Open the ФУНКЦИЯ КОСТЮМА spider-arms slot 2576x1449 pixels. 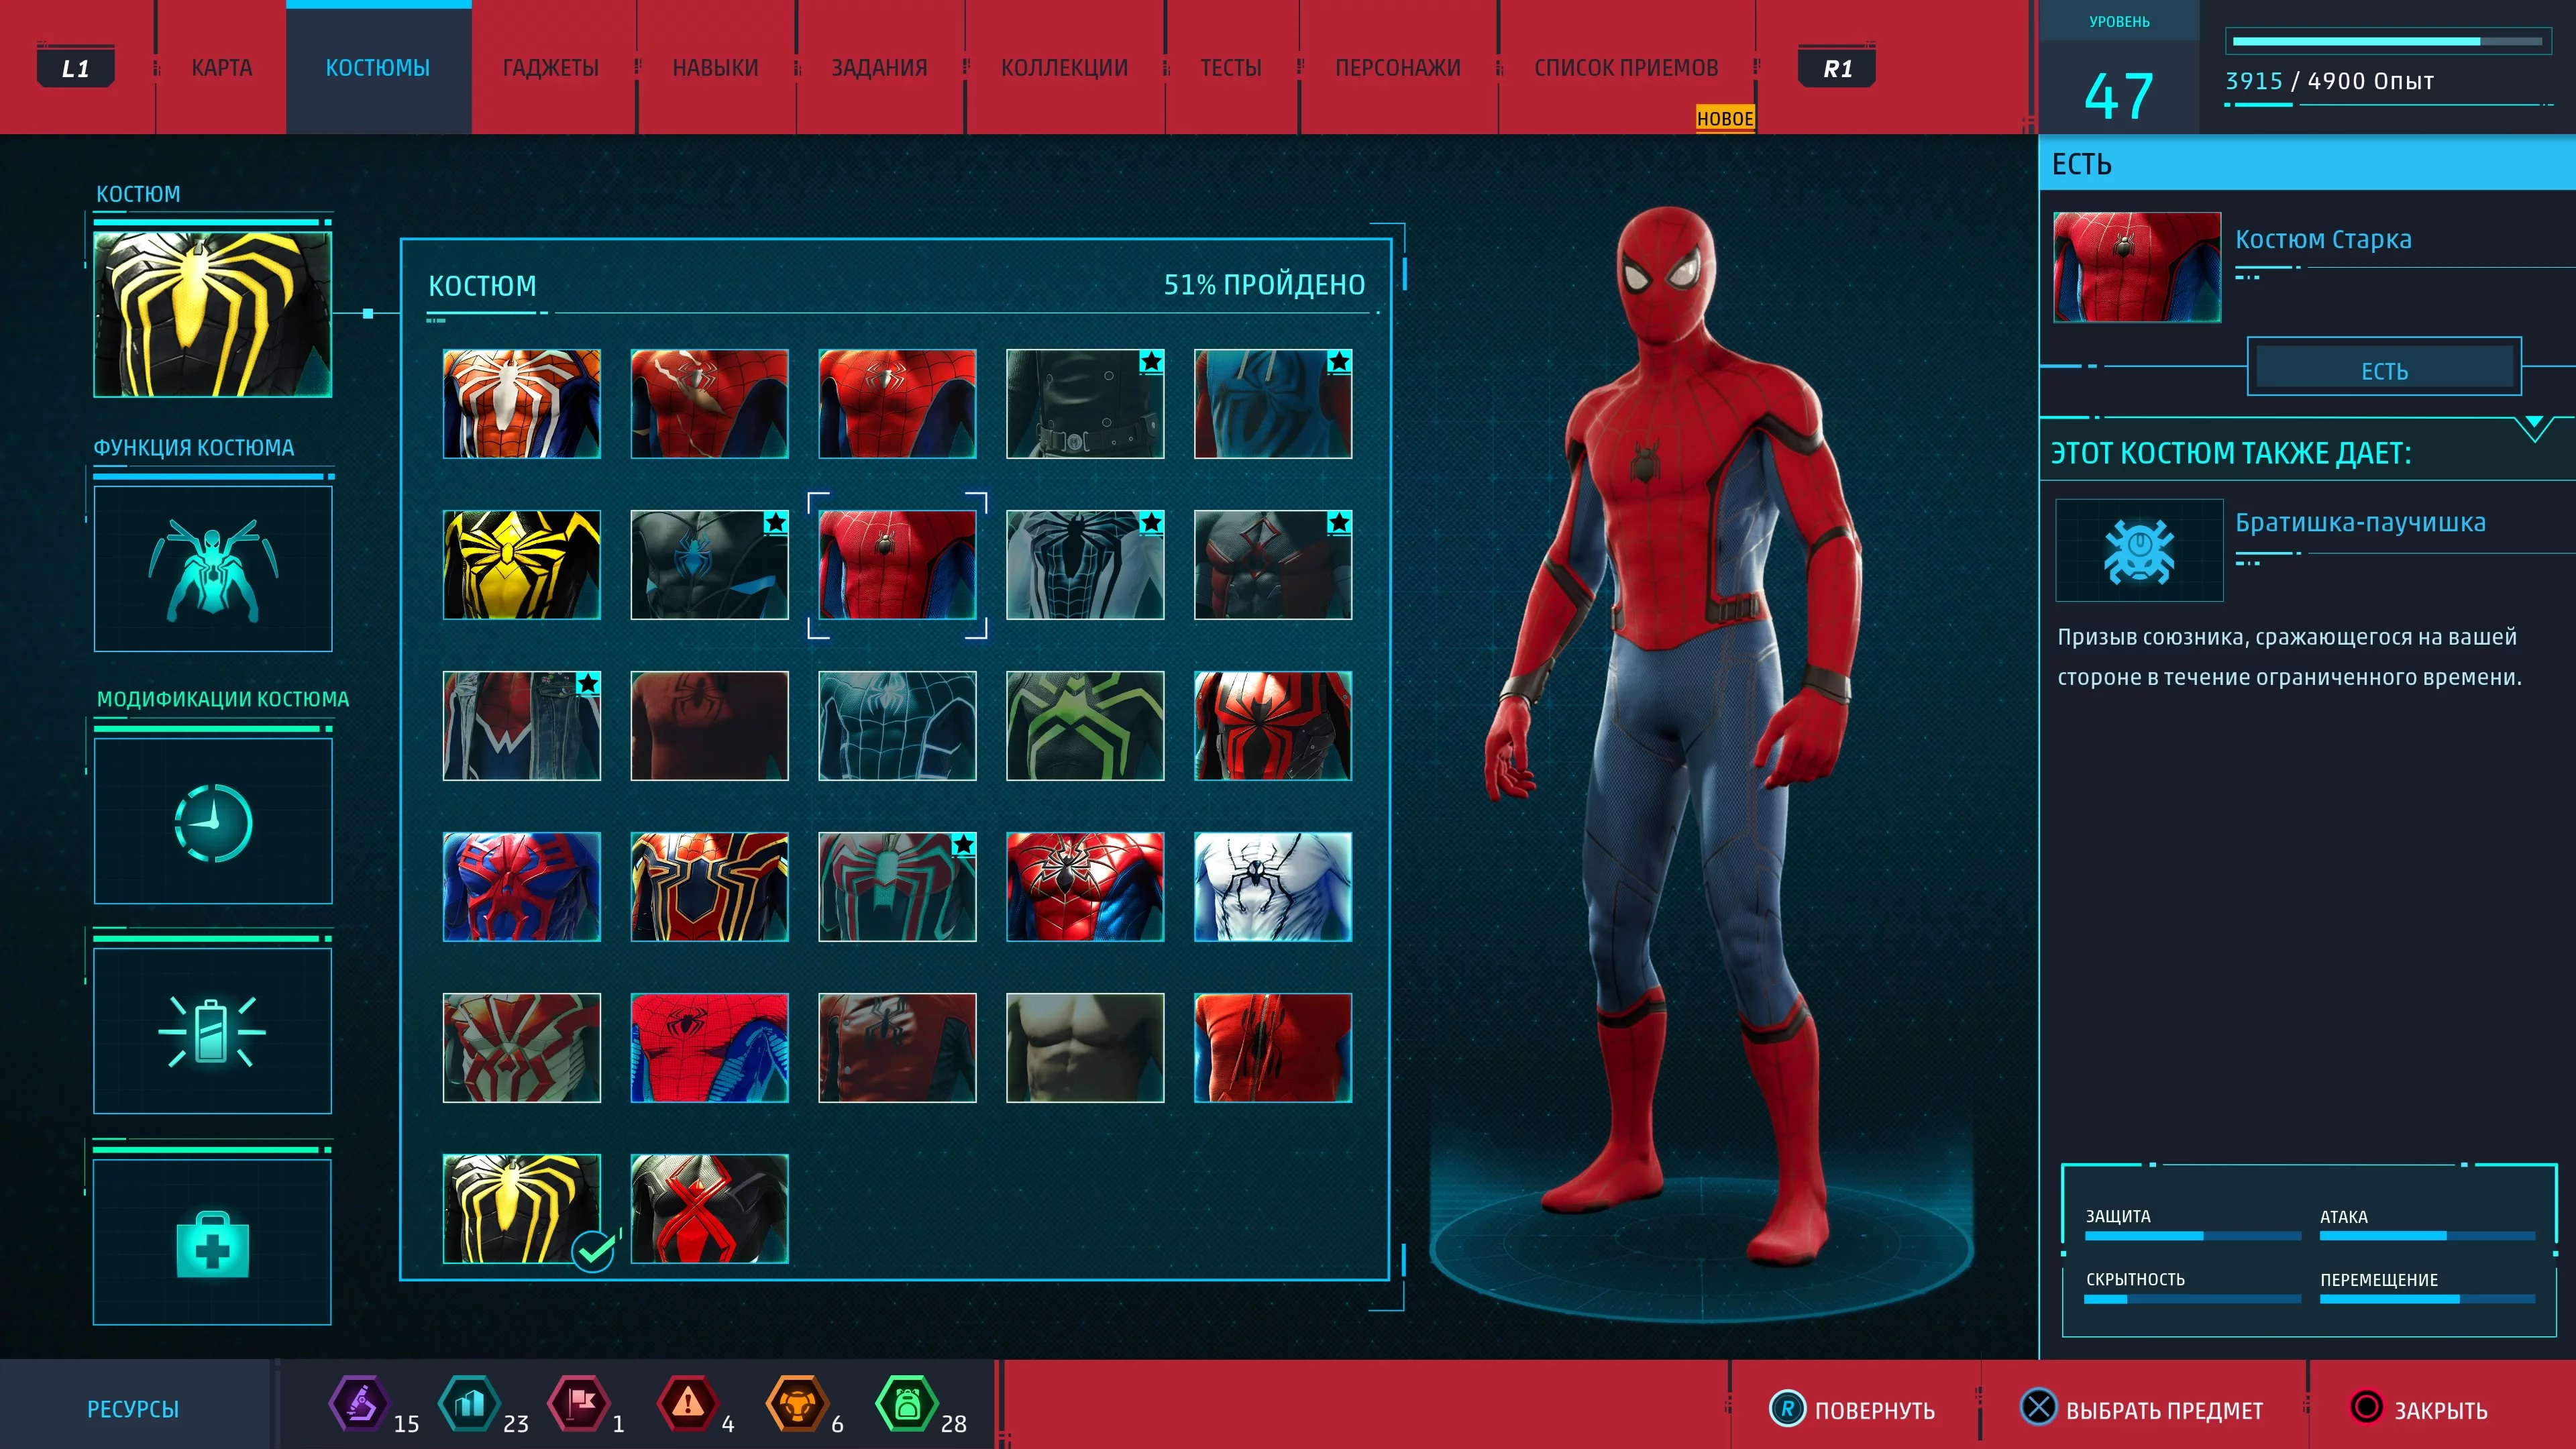(x=213, y=569)
